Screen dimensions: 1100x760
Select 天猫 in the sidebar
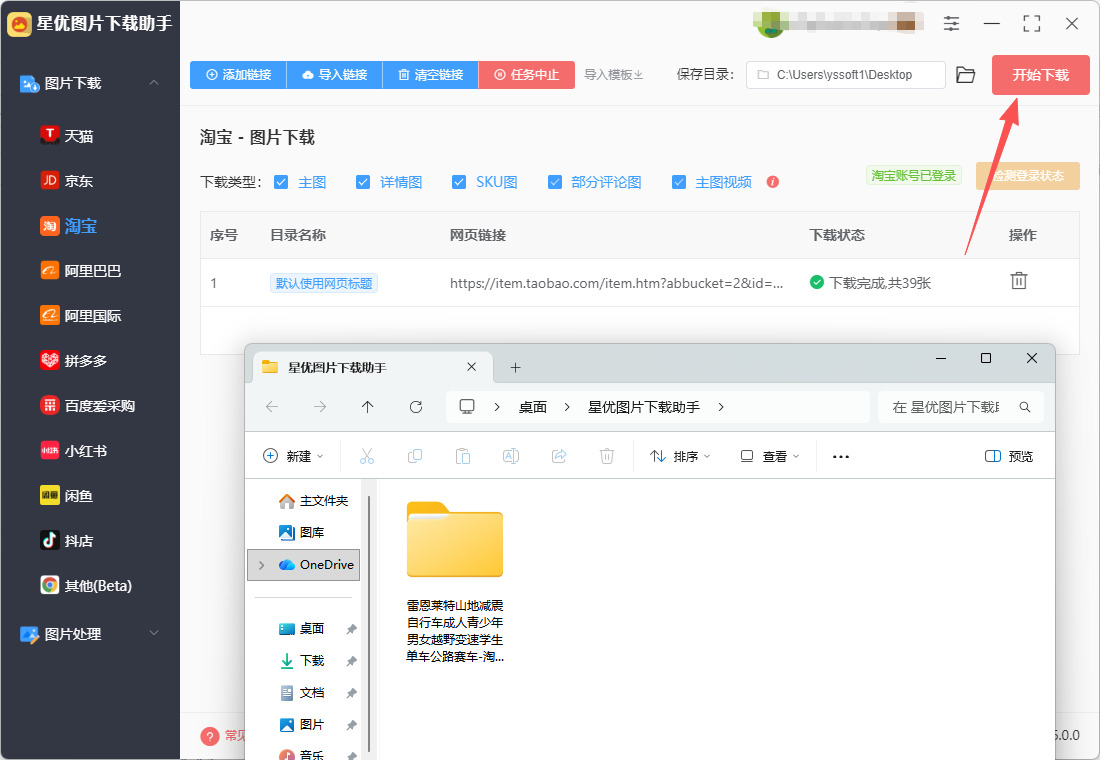pos(79,135)
